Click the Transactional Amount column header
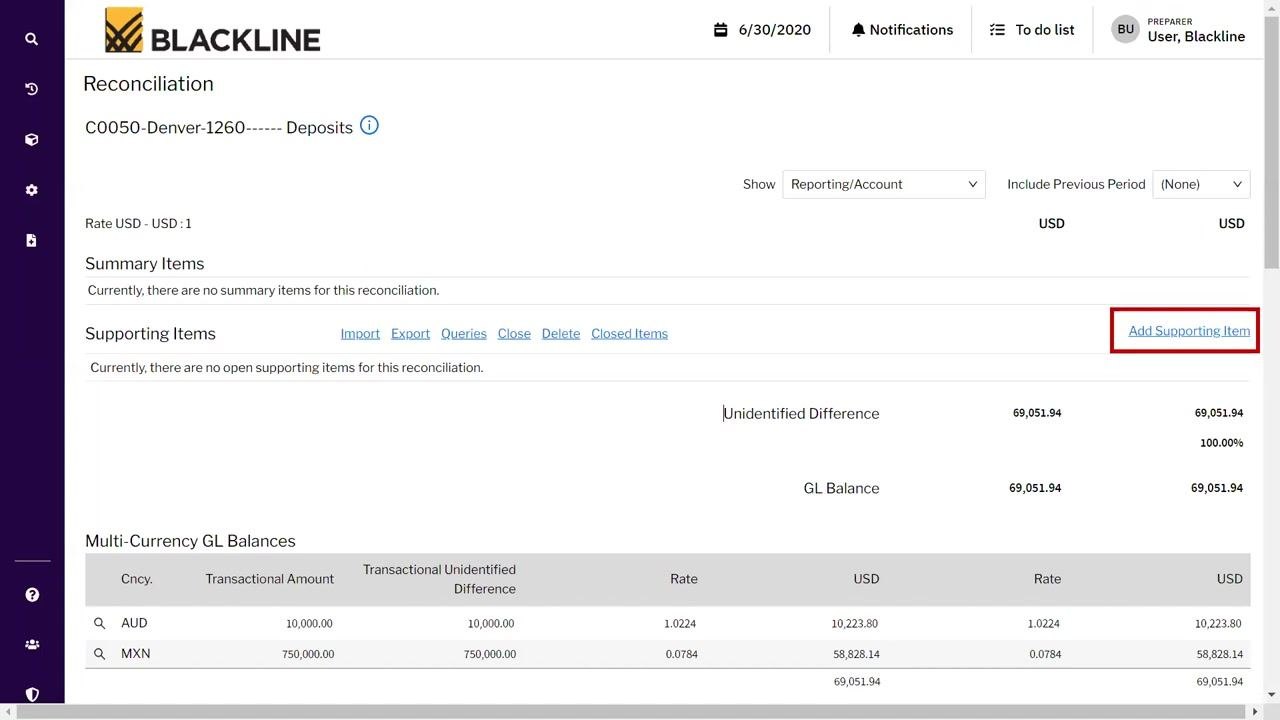The image size is (1280, 720). (270, 579)
